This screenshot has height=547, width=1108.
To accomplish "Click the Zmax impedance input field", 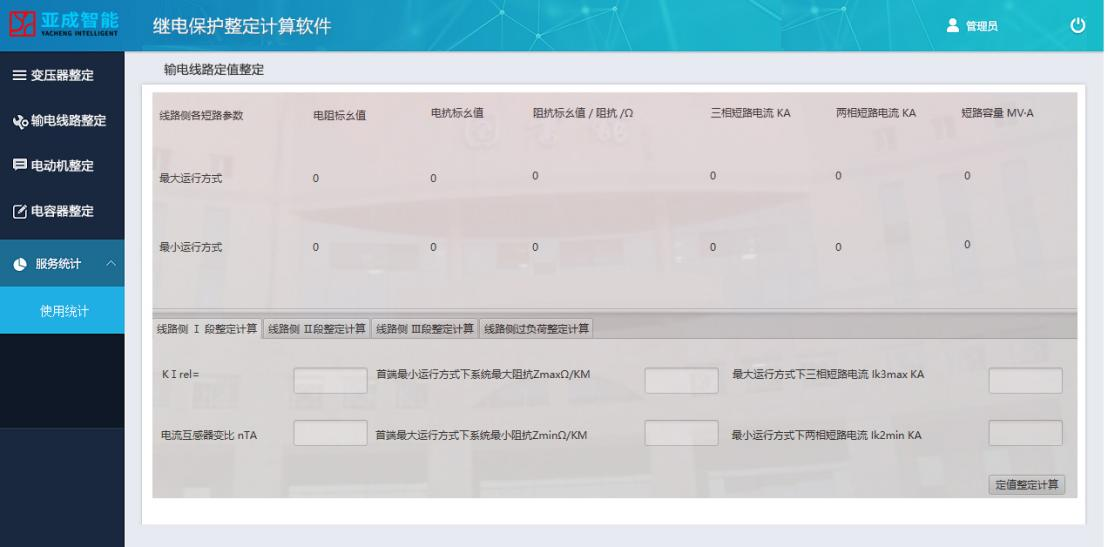I will 681,381.
